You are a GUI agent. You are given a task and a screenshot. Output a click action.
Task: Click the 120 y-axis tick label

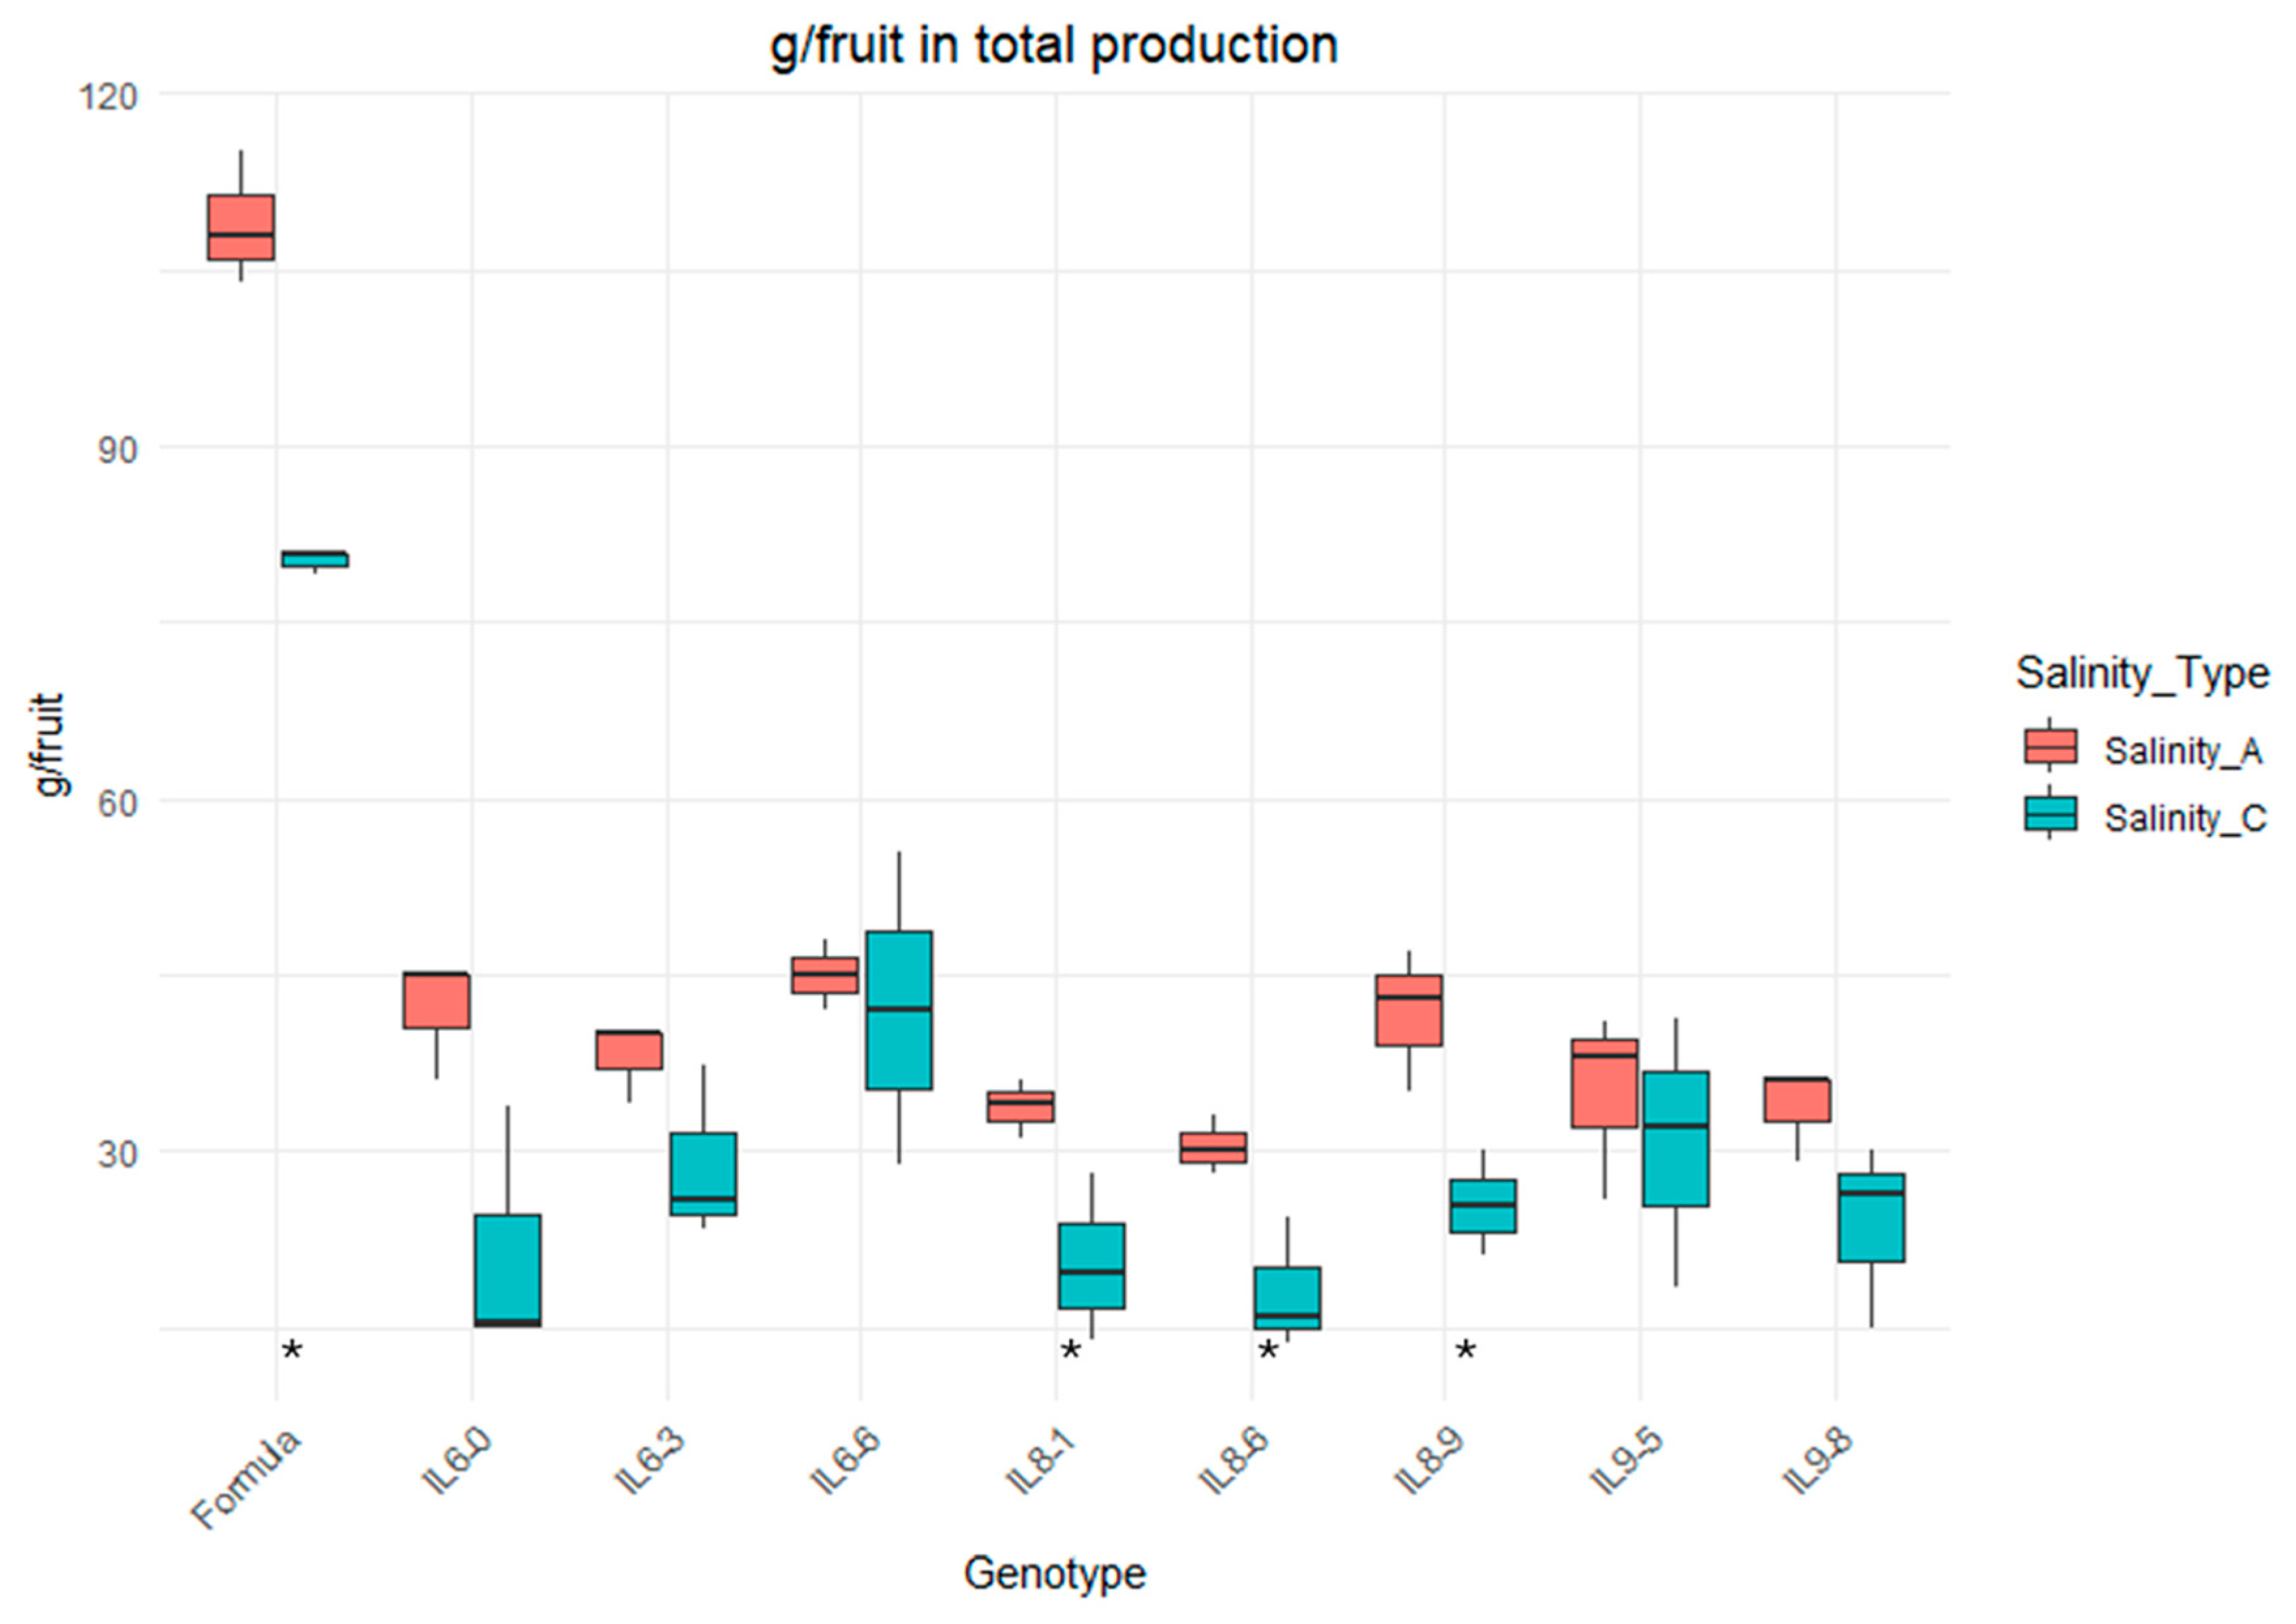(x=109, y=97)
